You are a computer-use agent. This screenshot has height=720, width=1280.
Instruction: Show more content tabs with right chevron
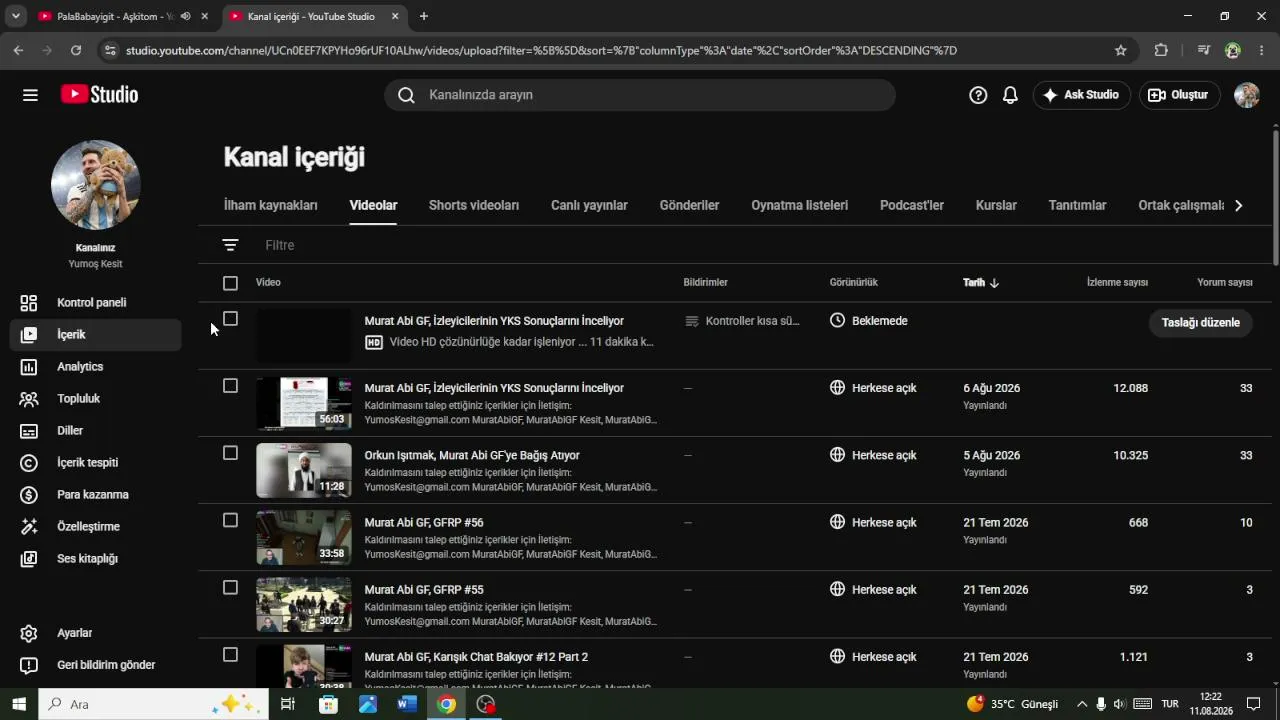click(x=1238, y=205)
